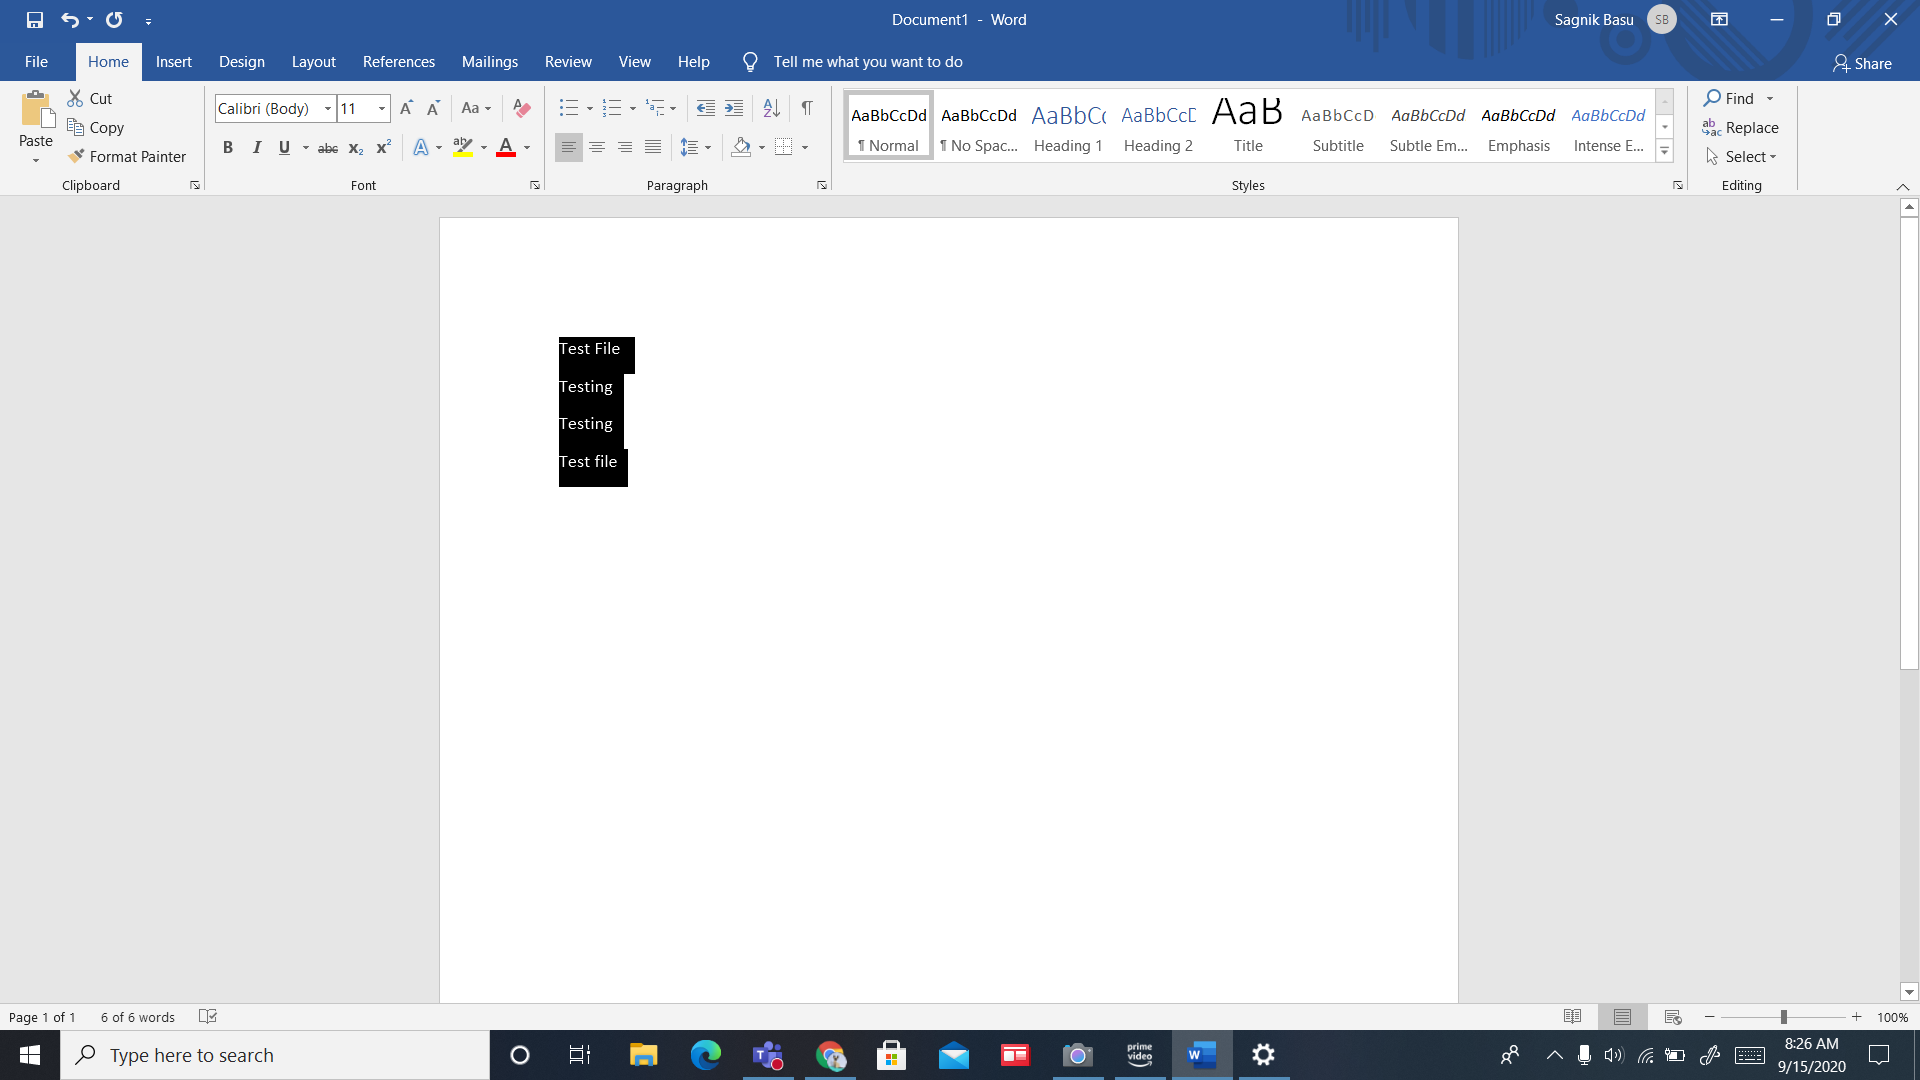Apply Font Color to selected text

coord(505,146)
